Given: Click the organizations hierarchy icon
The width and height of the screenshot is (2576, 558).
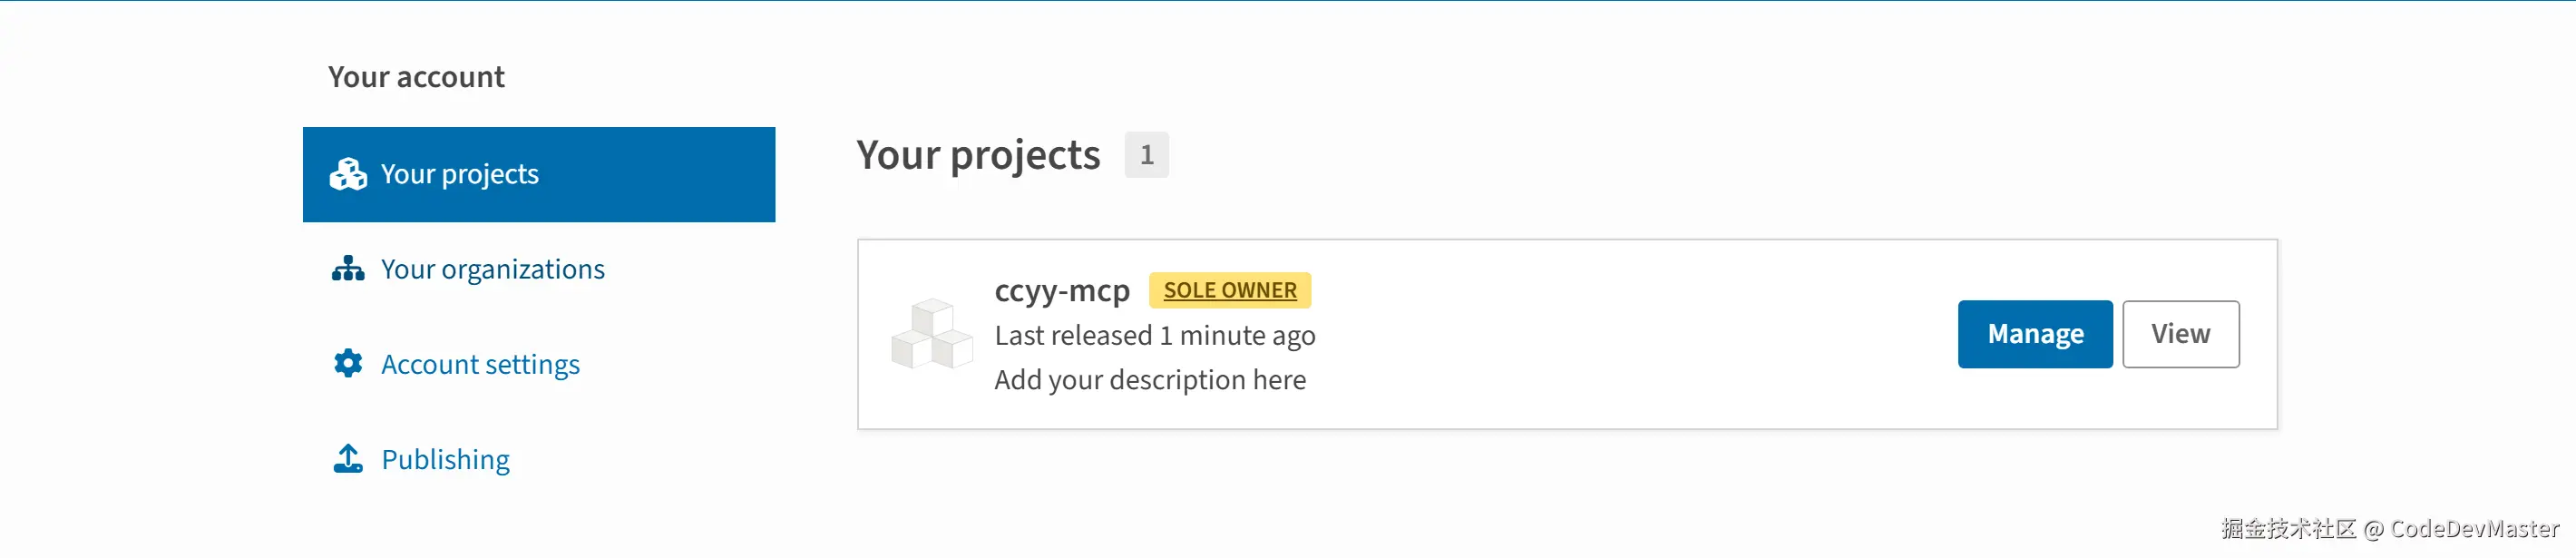Looking at the screenshot, I should click(348, 269).
